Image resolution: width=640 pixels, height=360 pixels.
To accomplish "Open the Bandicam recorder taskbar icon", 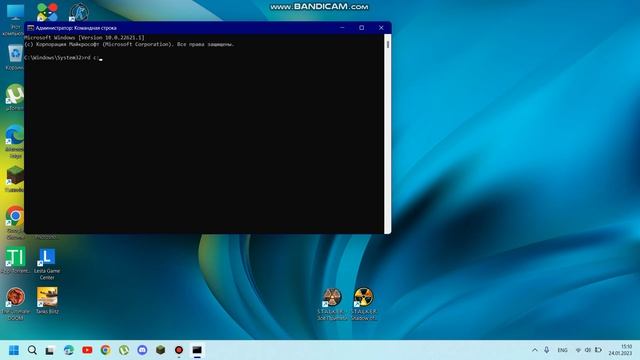I will (179, 350).
